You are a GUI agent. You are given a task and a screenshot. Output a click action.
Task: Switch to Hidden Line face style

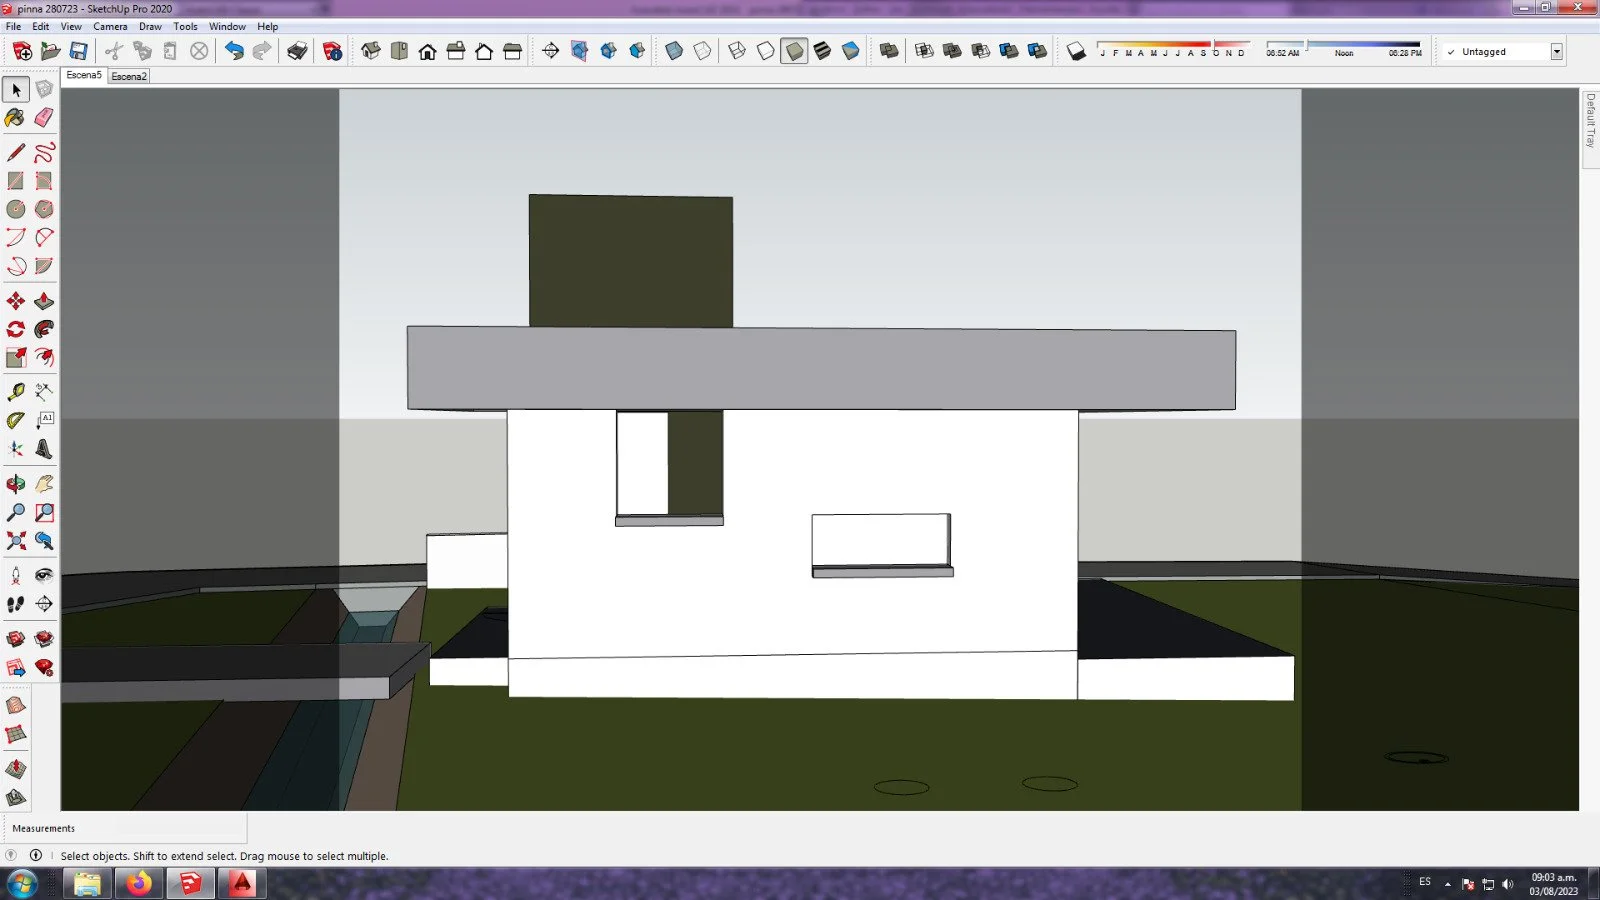pyautogui.click(x=766, y=51)
